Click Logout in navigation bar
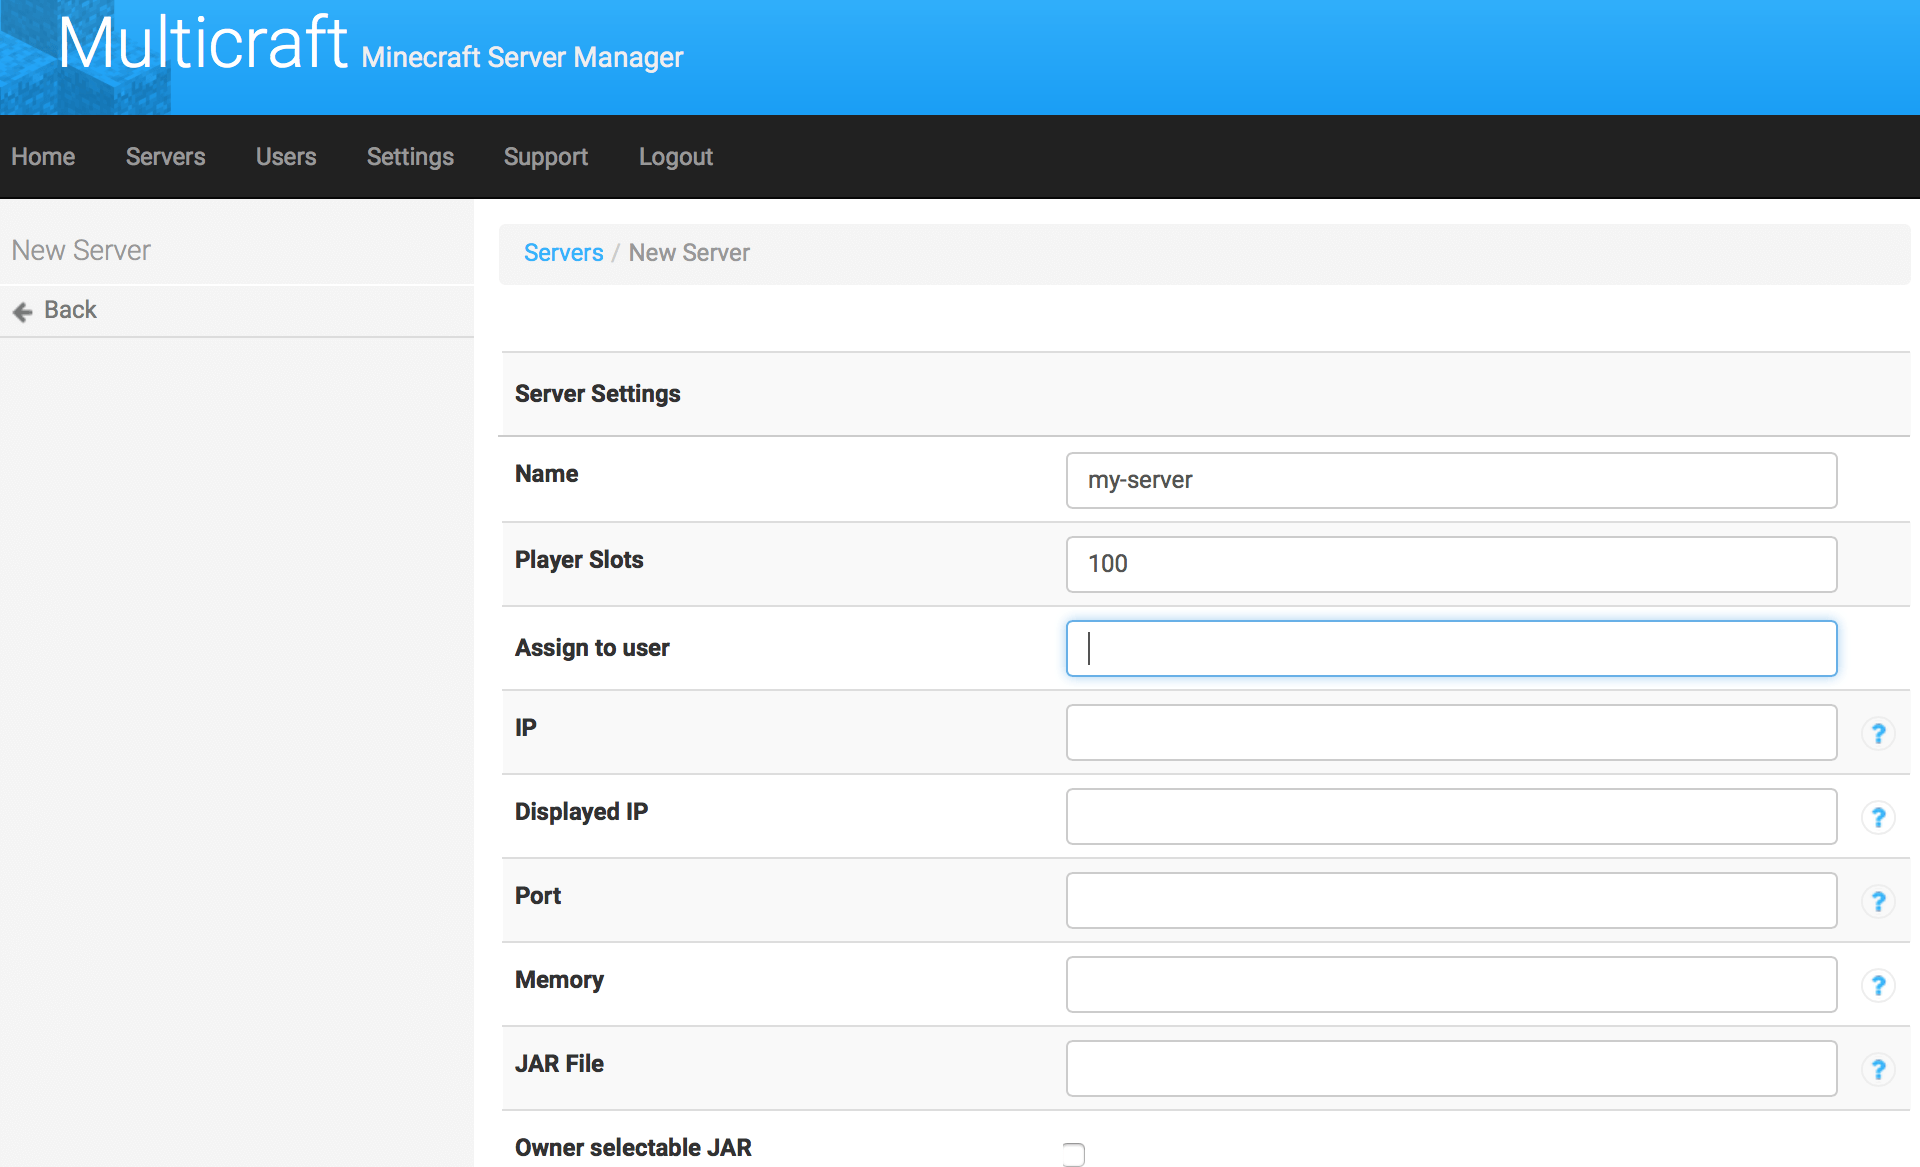 [x=676, y=157]
